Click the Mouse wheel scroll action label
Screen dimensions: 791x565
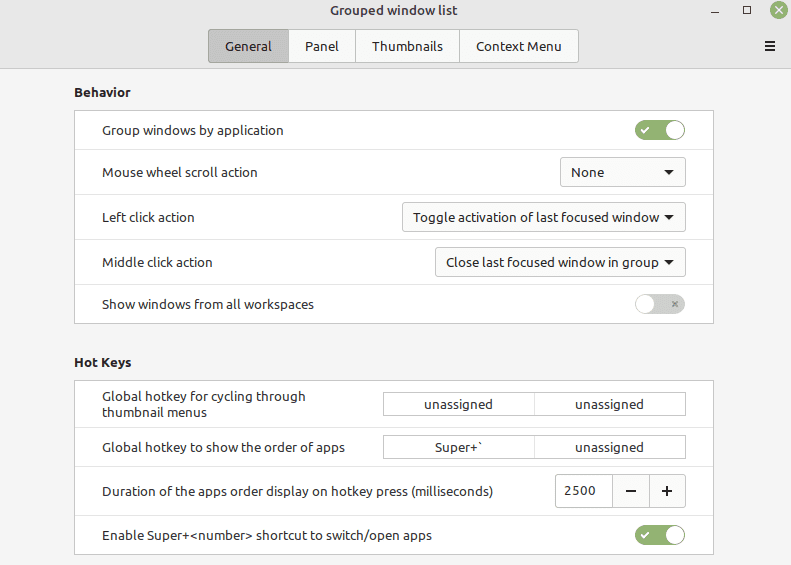click(x=180, y=173)
